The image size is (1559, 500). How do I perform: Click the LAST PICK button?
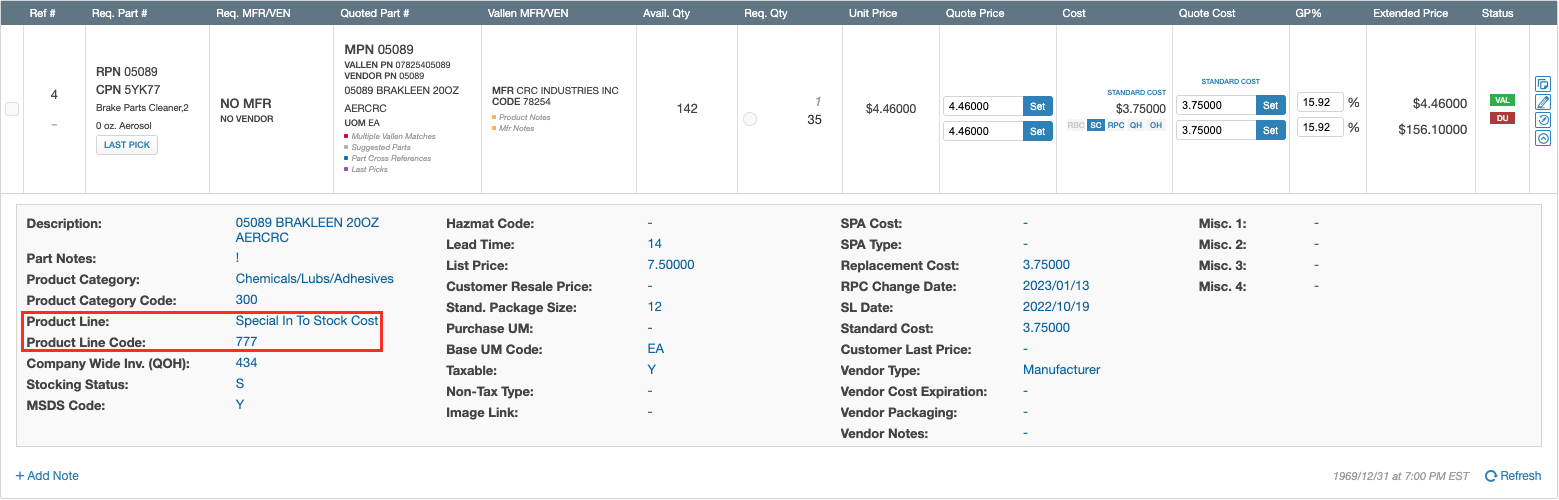point(127,145)
